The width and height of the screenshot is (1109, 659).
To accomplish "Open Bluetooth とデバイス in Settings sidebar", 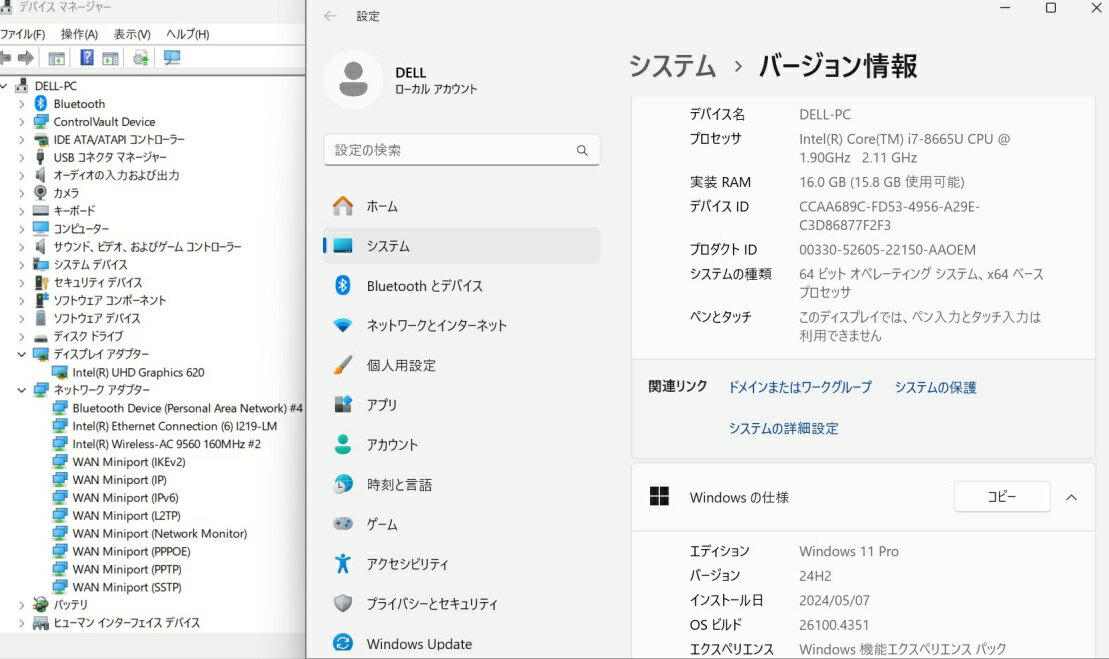I will (x=424, y=286).
